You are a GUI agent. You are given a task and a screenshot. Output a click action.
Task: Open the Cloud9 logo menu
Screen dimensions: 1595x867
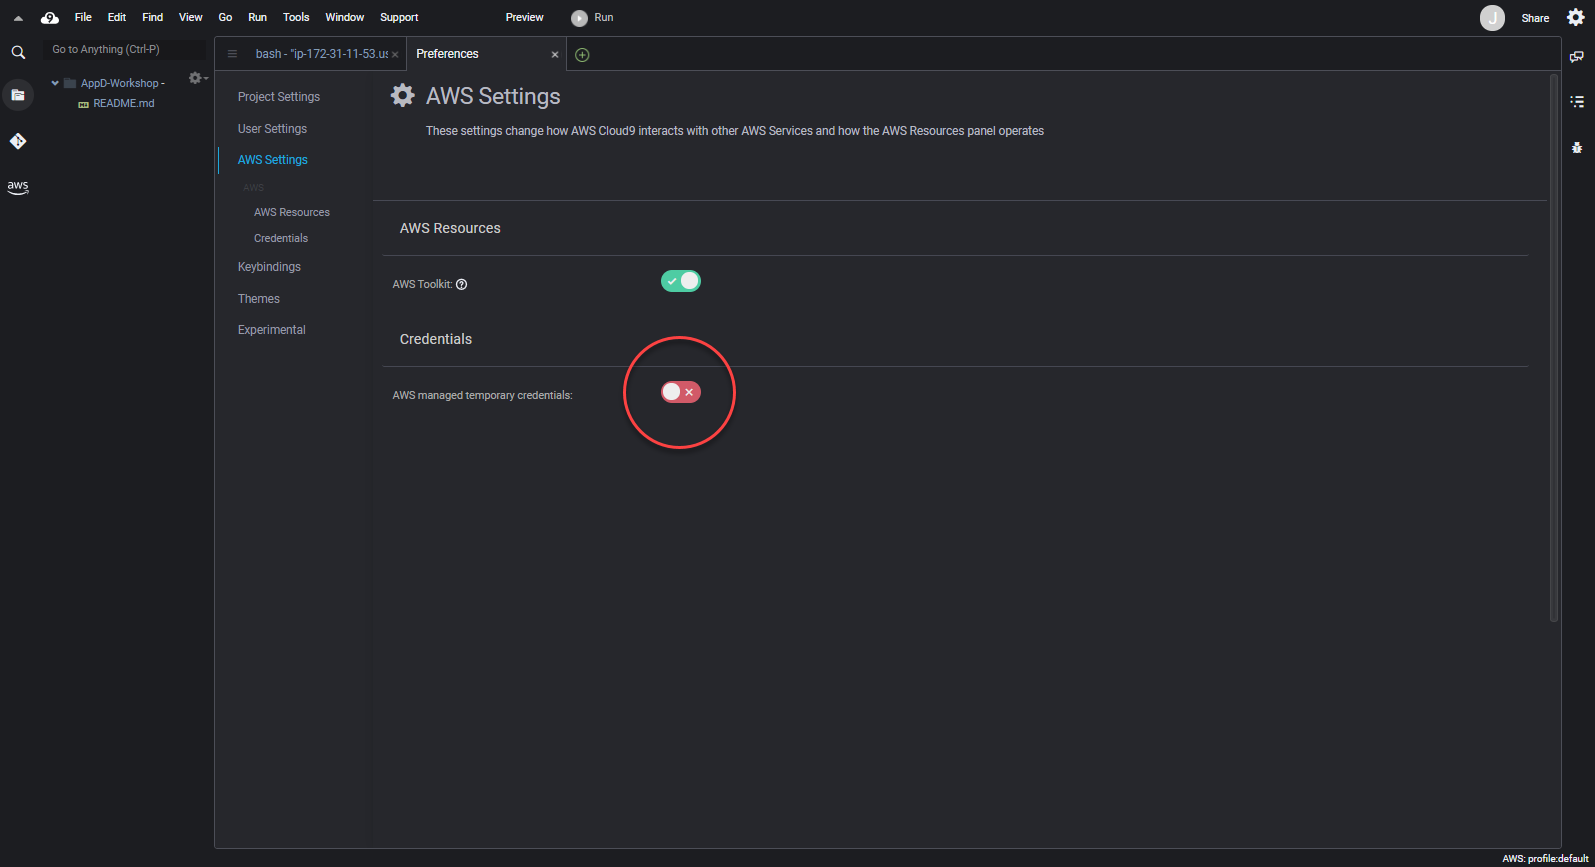pyautogui.click(x=50, y=17)
